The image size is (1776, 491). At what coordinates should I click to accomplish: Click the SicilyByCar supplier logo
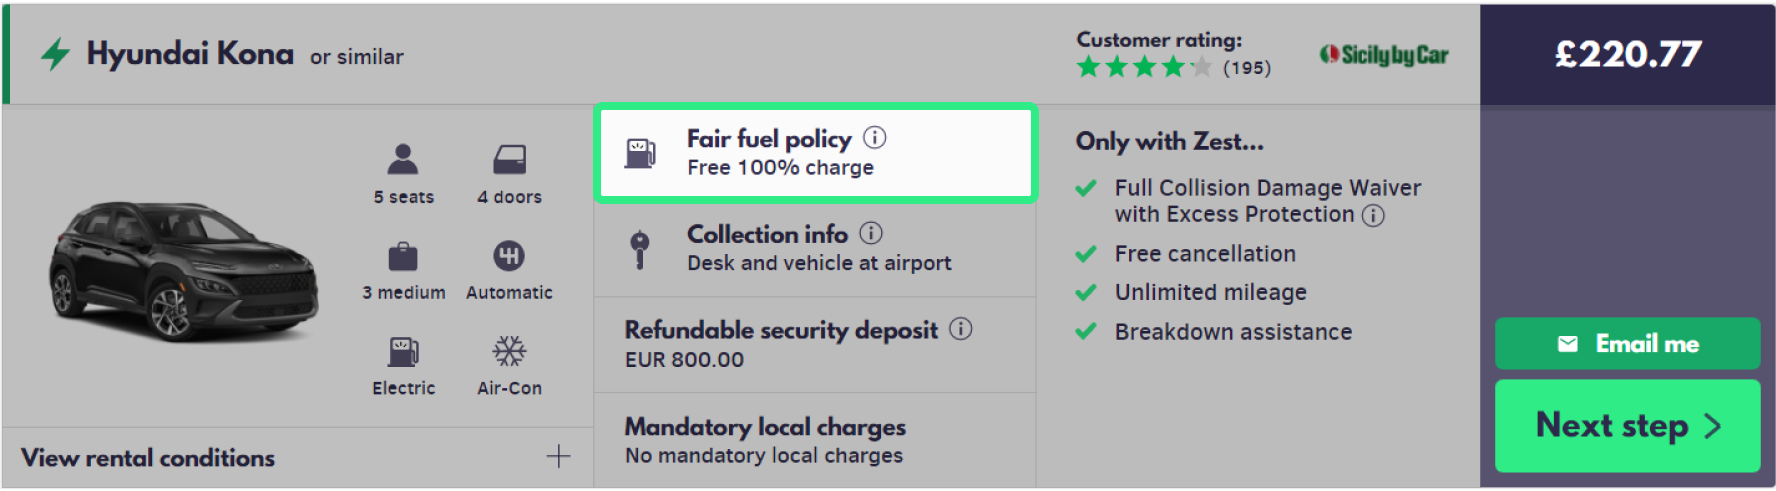pos(1384,55)
